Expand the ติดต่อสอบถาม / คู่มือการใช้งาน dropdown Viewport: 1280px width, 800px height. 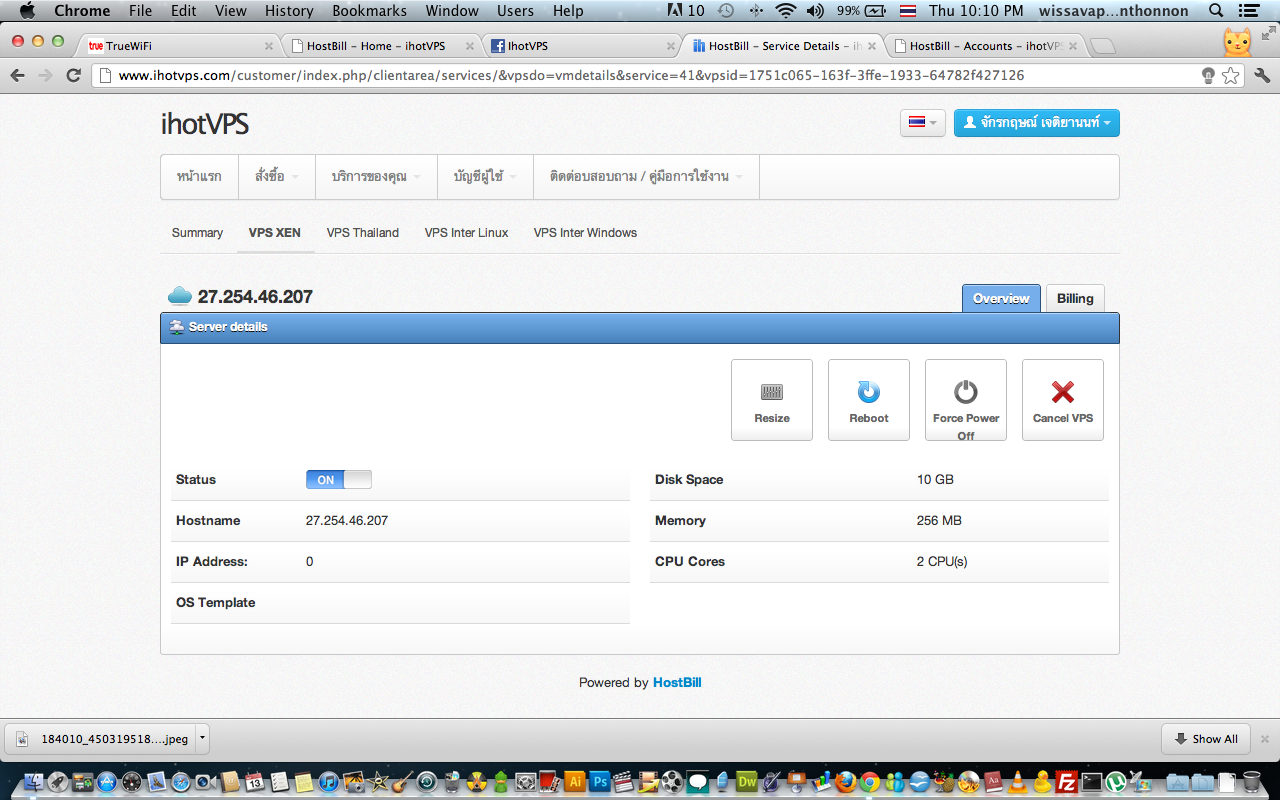[x=646, y=177]
